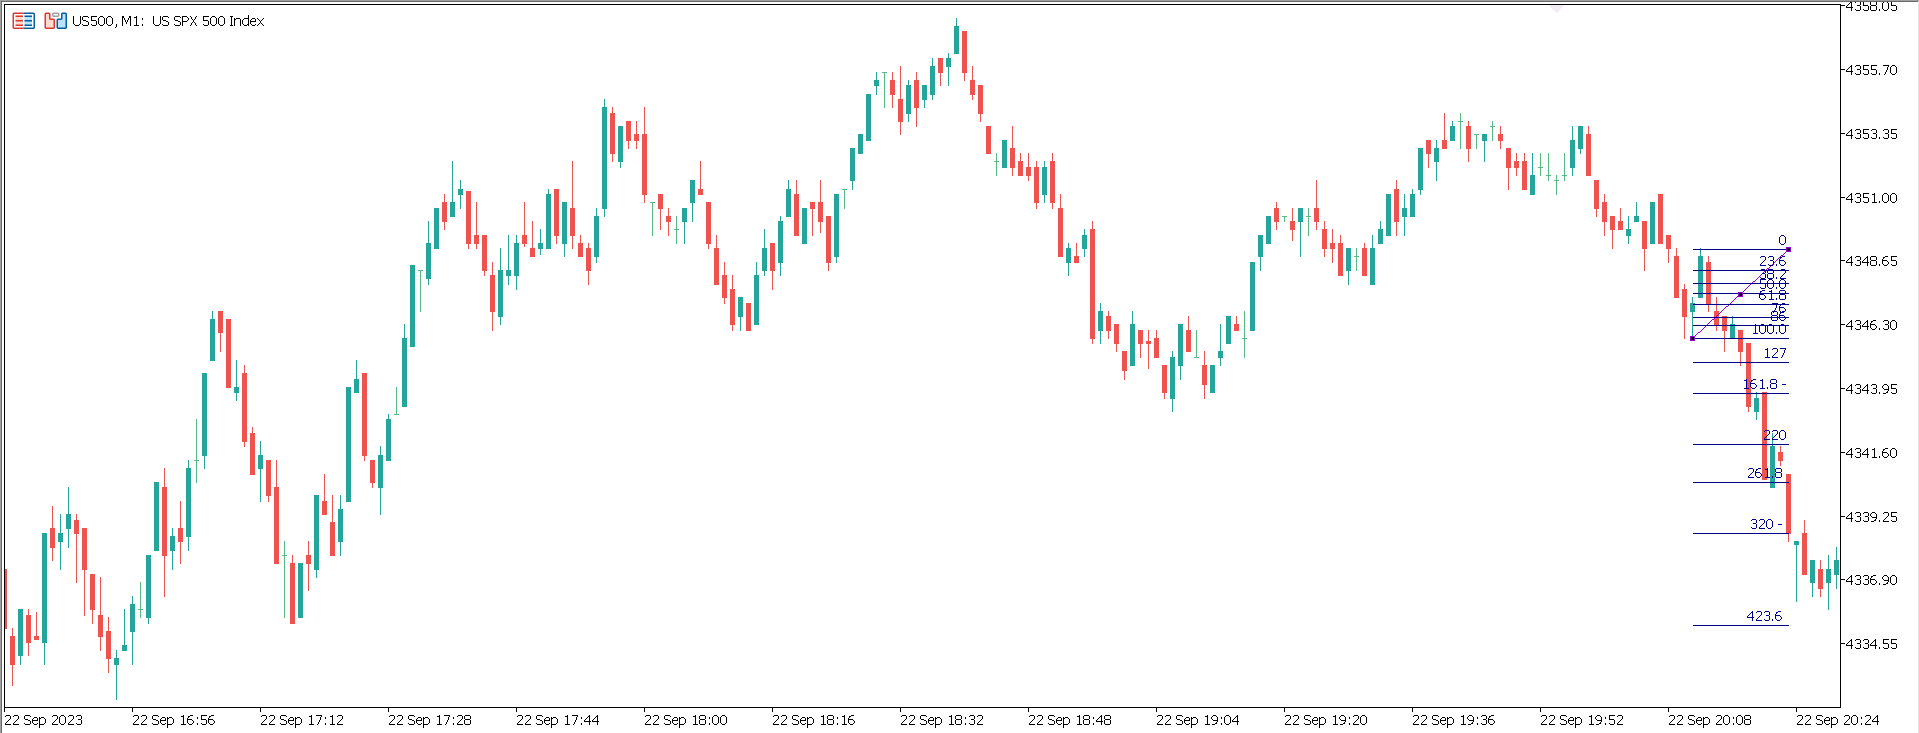The height and width of the screenshot is (733, 1919).
Task: Click the 4336.90 price on the price scale
Action: 1871,580
